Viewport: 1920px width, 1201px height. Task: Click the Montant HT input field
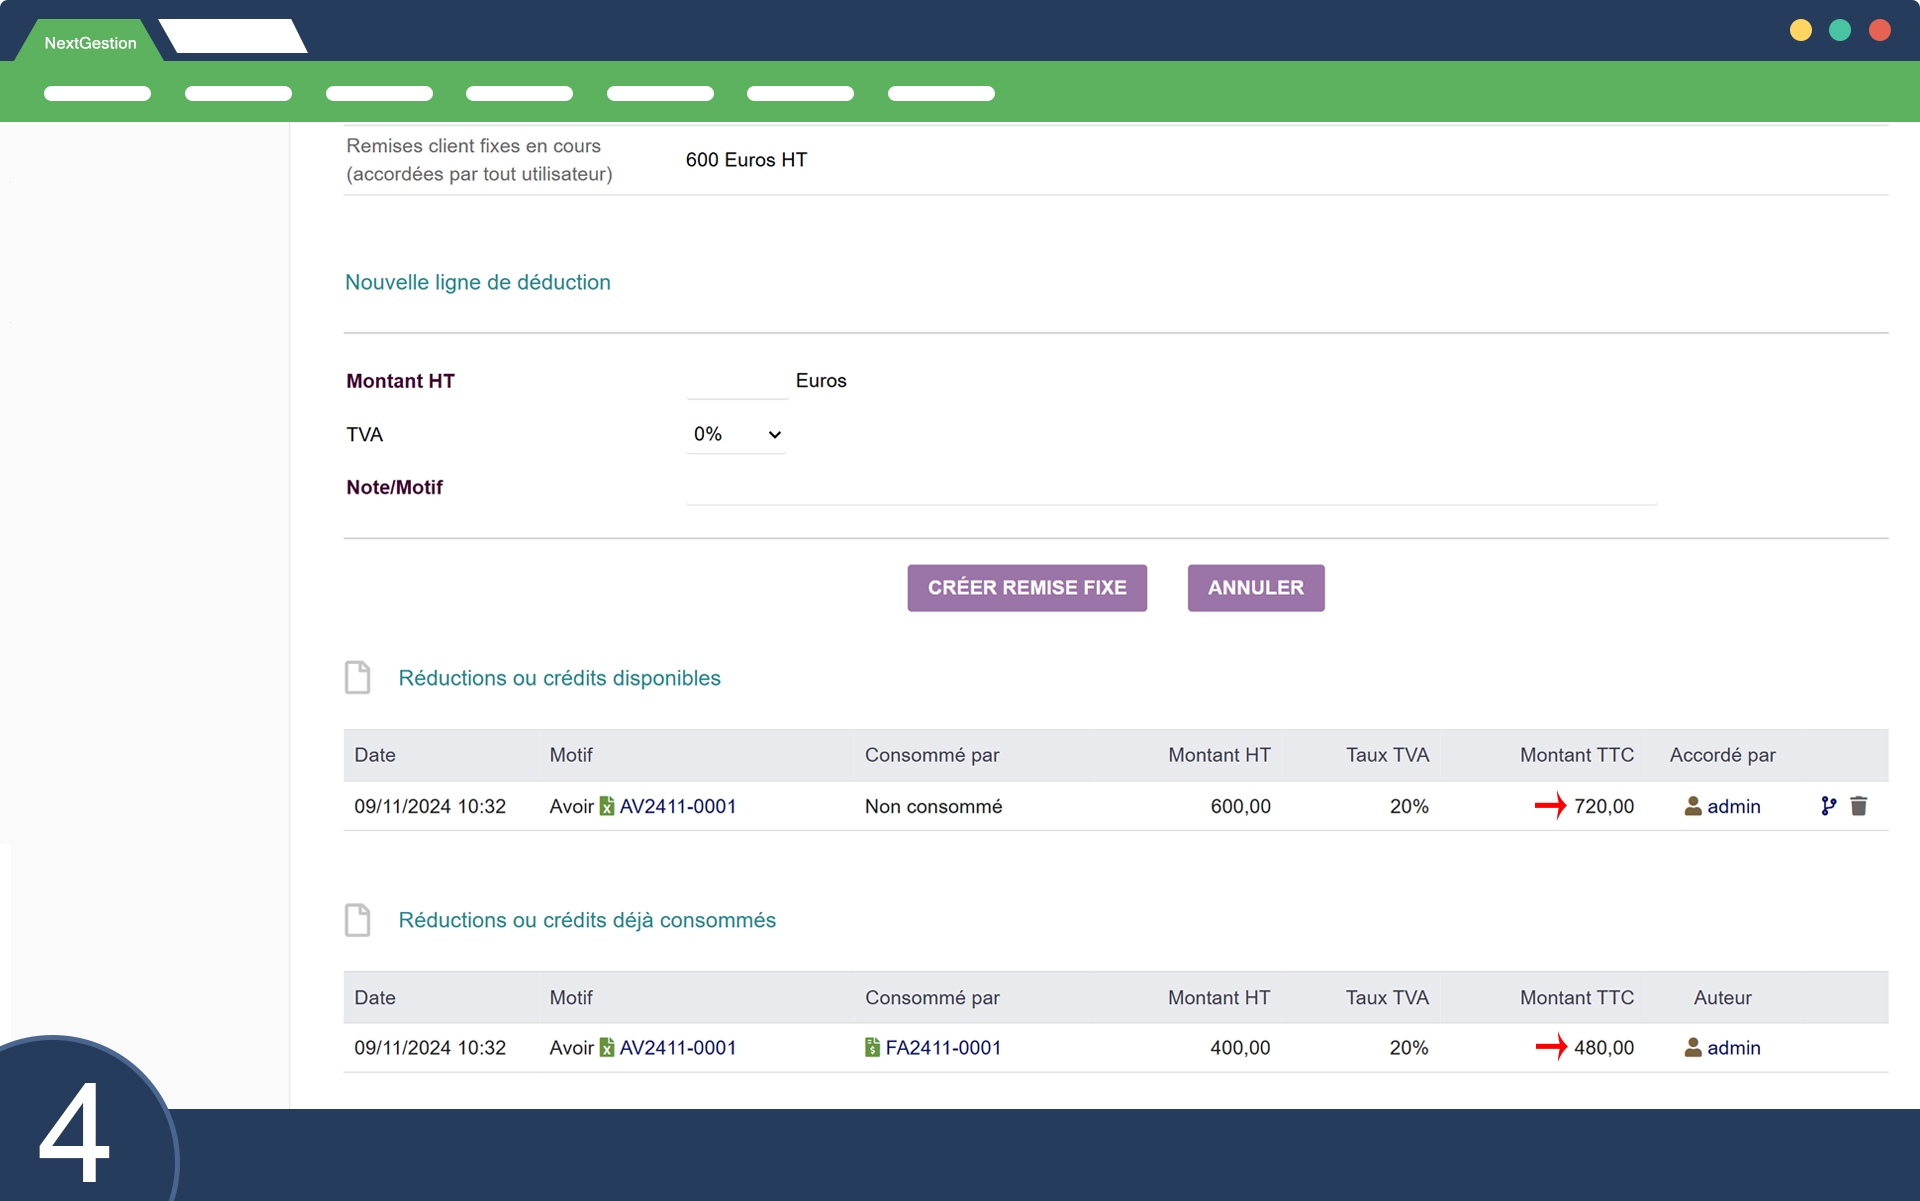737,381
